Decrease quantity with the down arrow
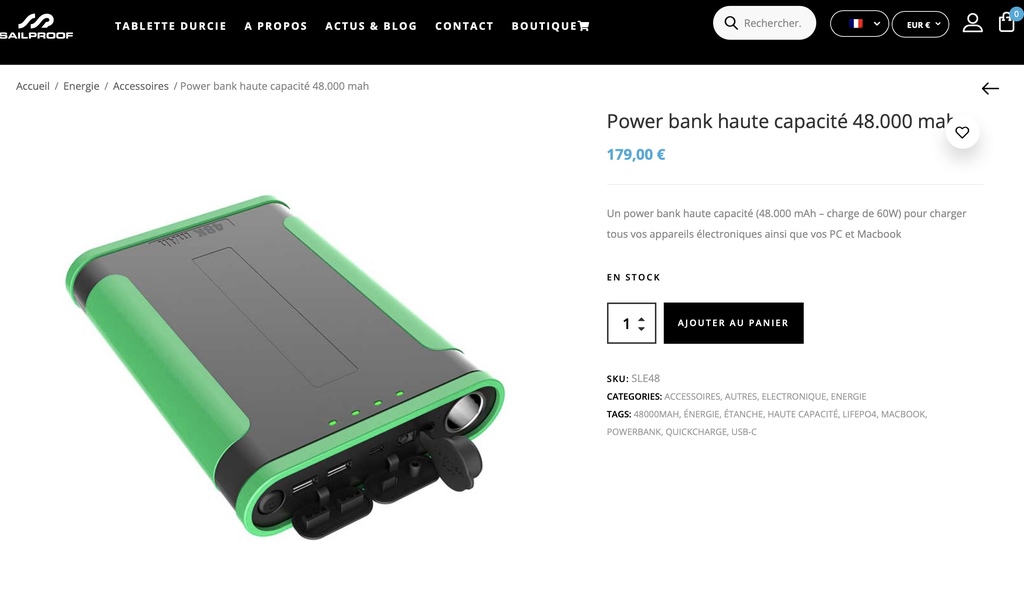 point(641,328)
